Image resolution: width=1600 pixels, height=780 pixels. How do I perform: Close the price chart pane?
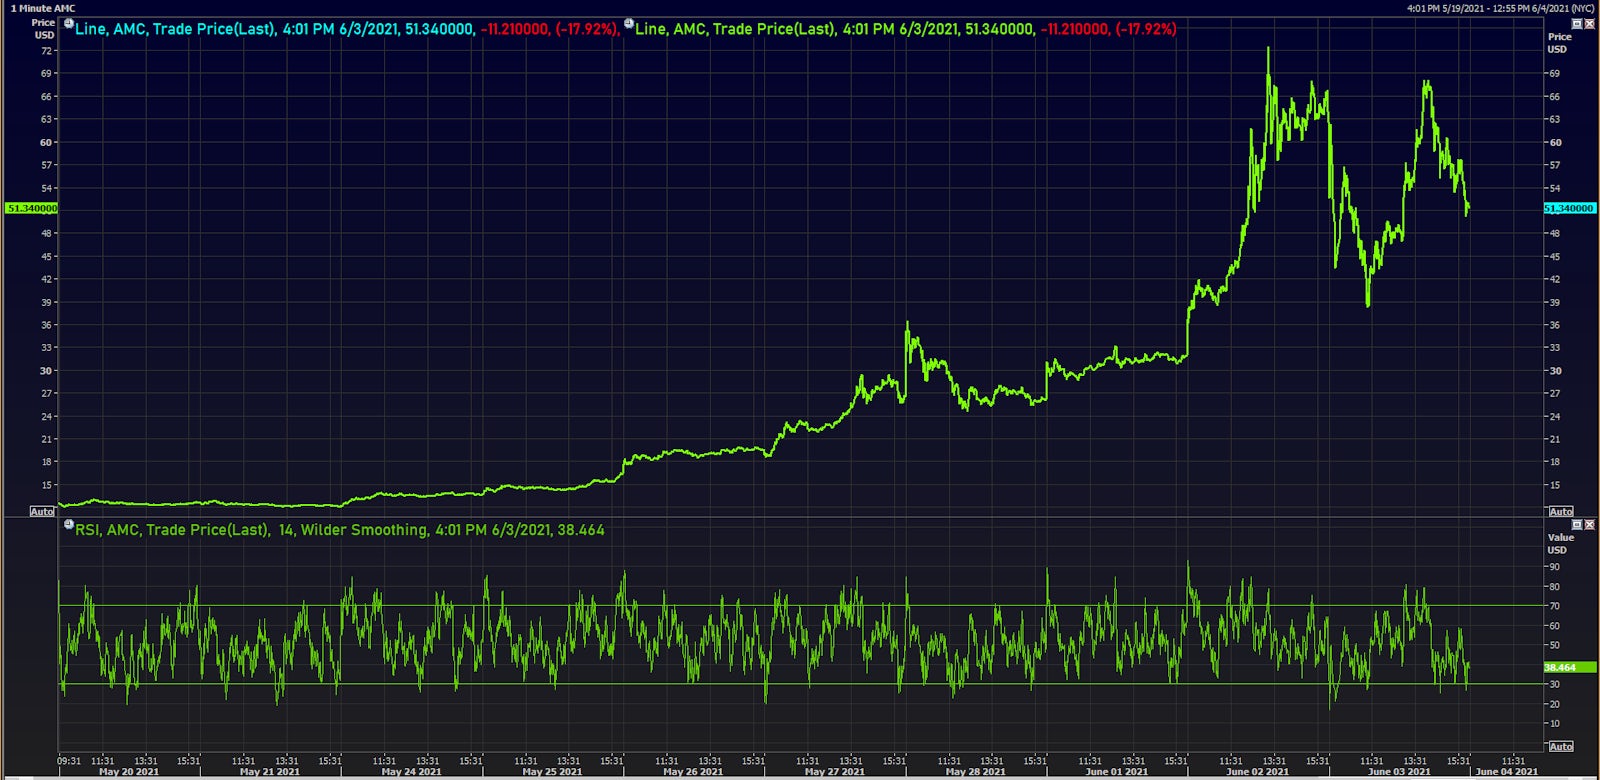(x=1589, y=23)
